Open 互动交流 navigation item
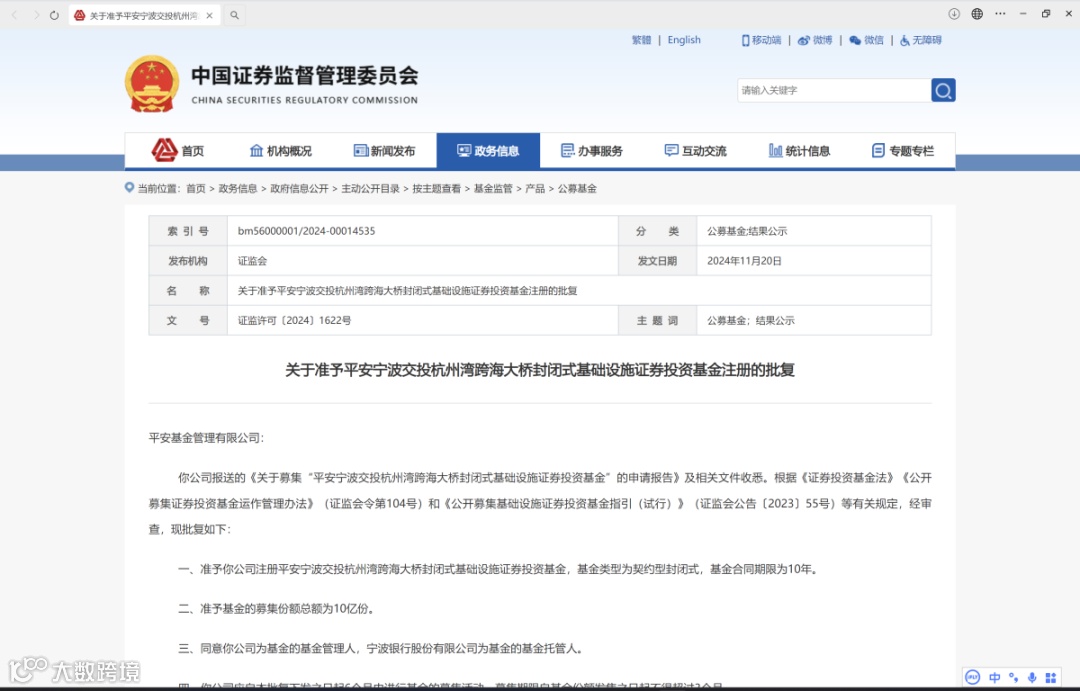This screenshot has width=1080, height=691. tap(696, 151)
